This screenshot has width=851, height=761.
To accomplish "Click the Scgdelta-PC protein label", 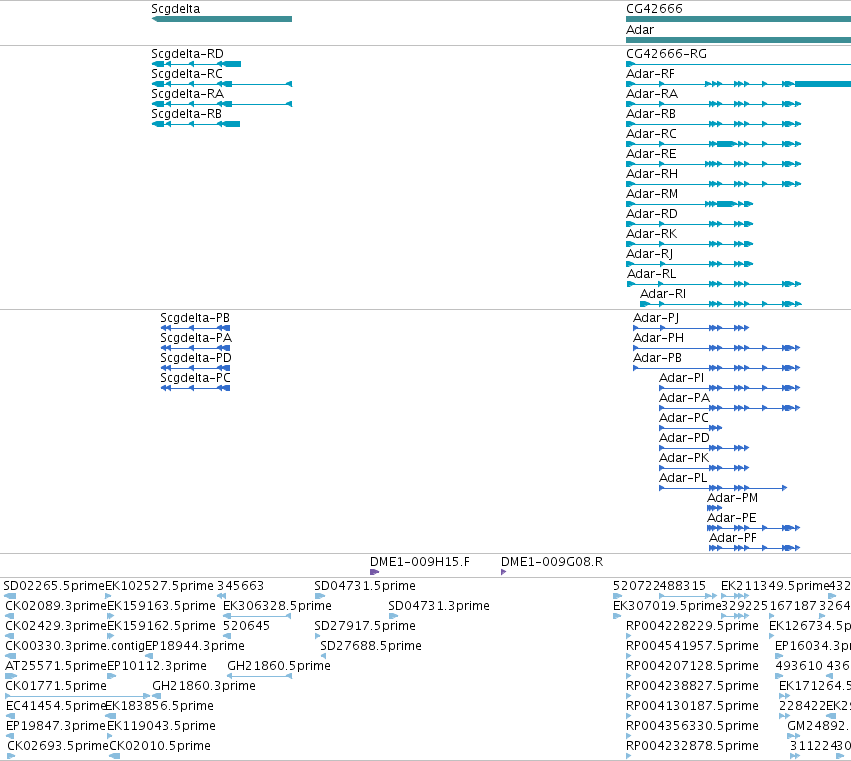I will click(x=195, y=378).
